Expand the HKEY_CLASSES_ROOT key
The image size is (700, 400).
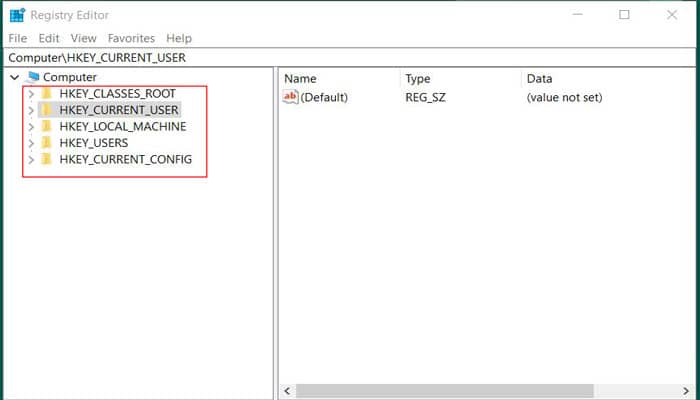31,94
